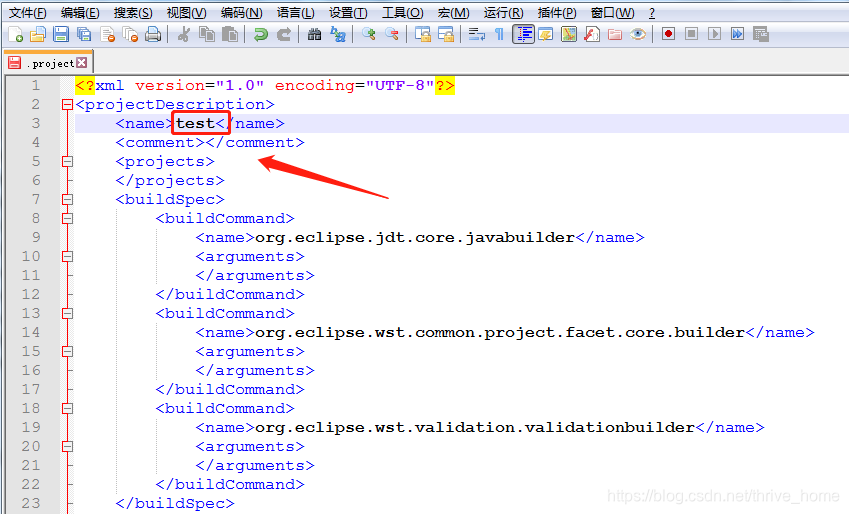Toggle file monitoring eye icon
This screenshot has width=849, height=514.
tap(638, 35)
